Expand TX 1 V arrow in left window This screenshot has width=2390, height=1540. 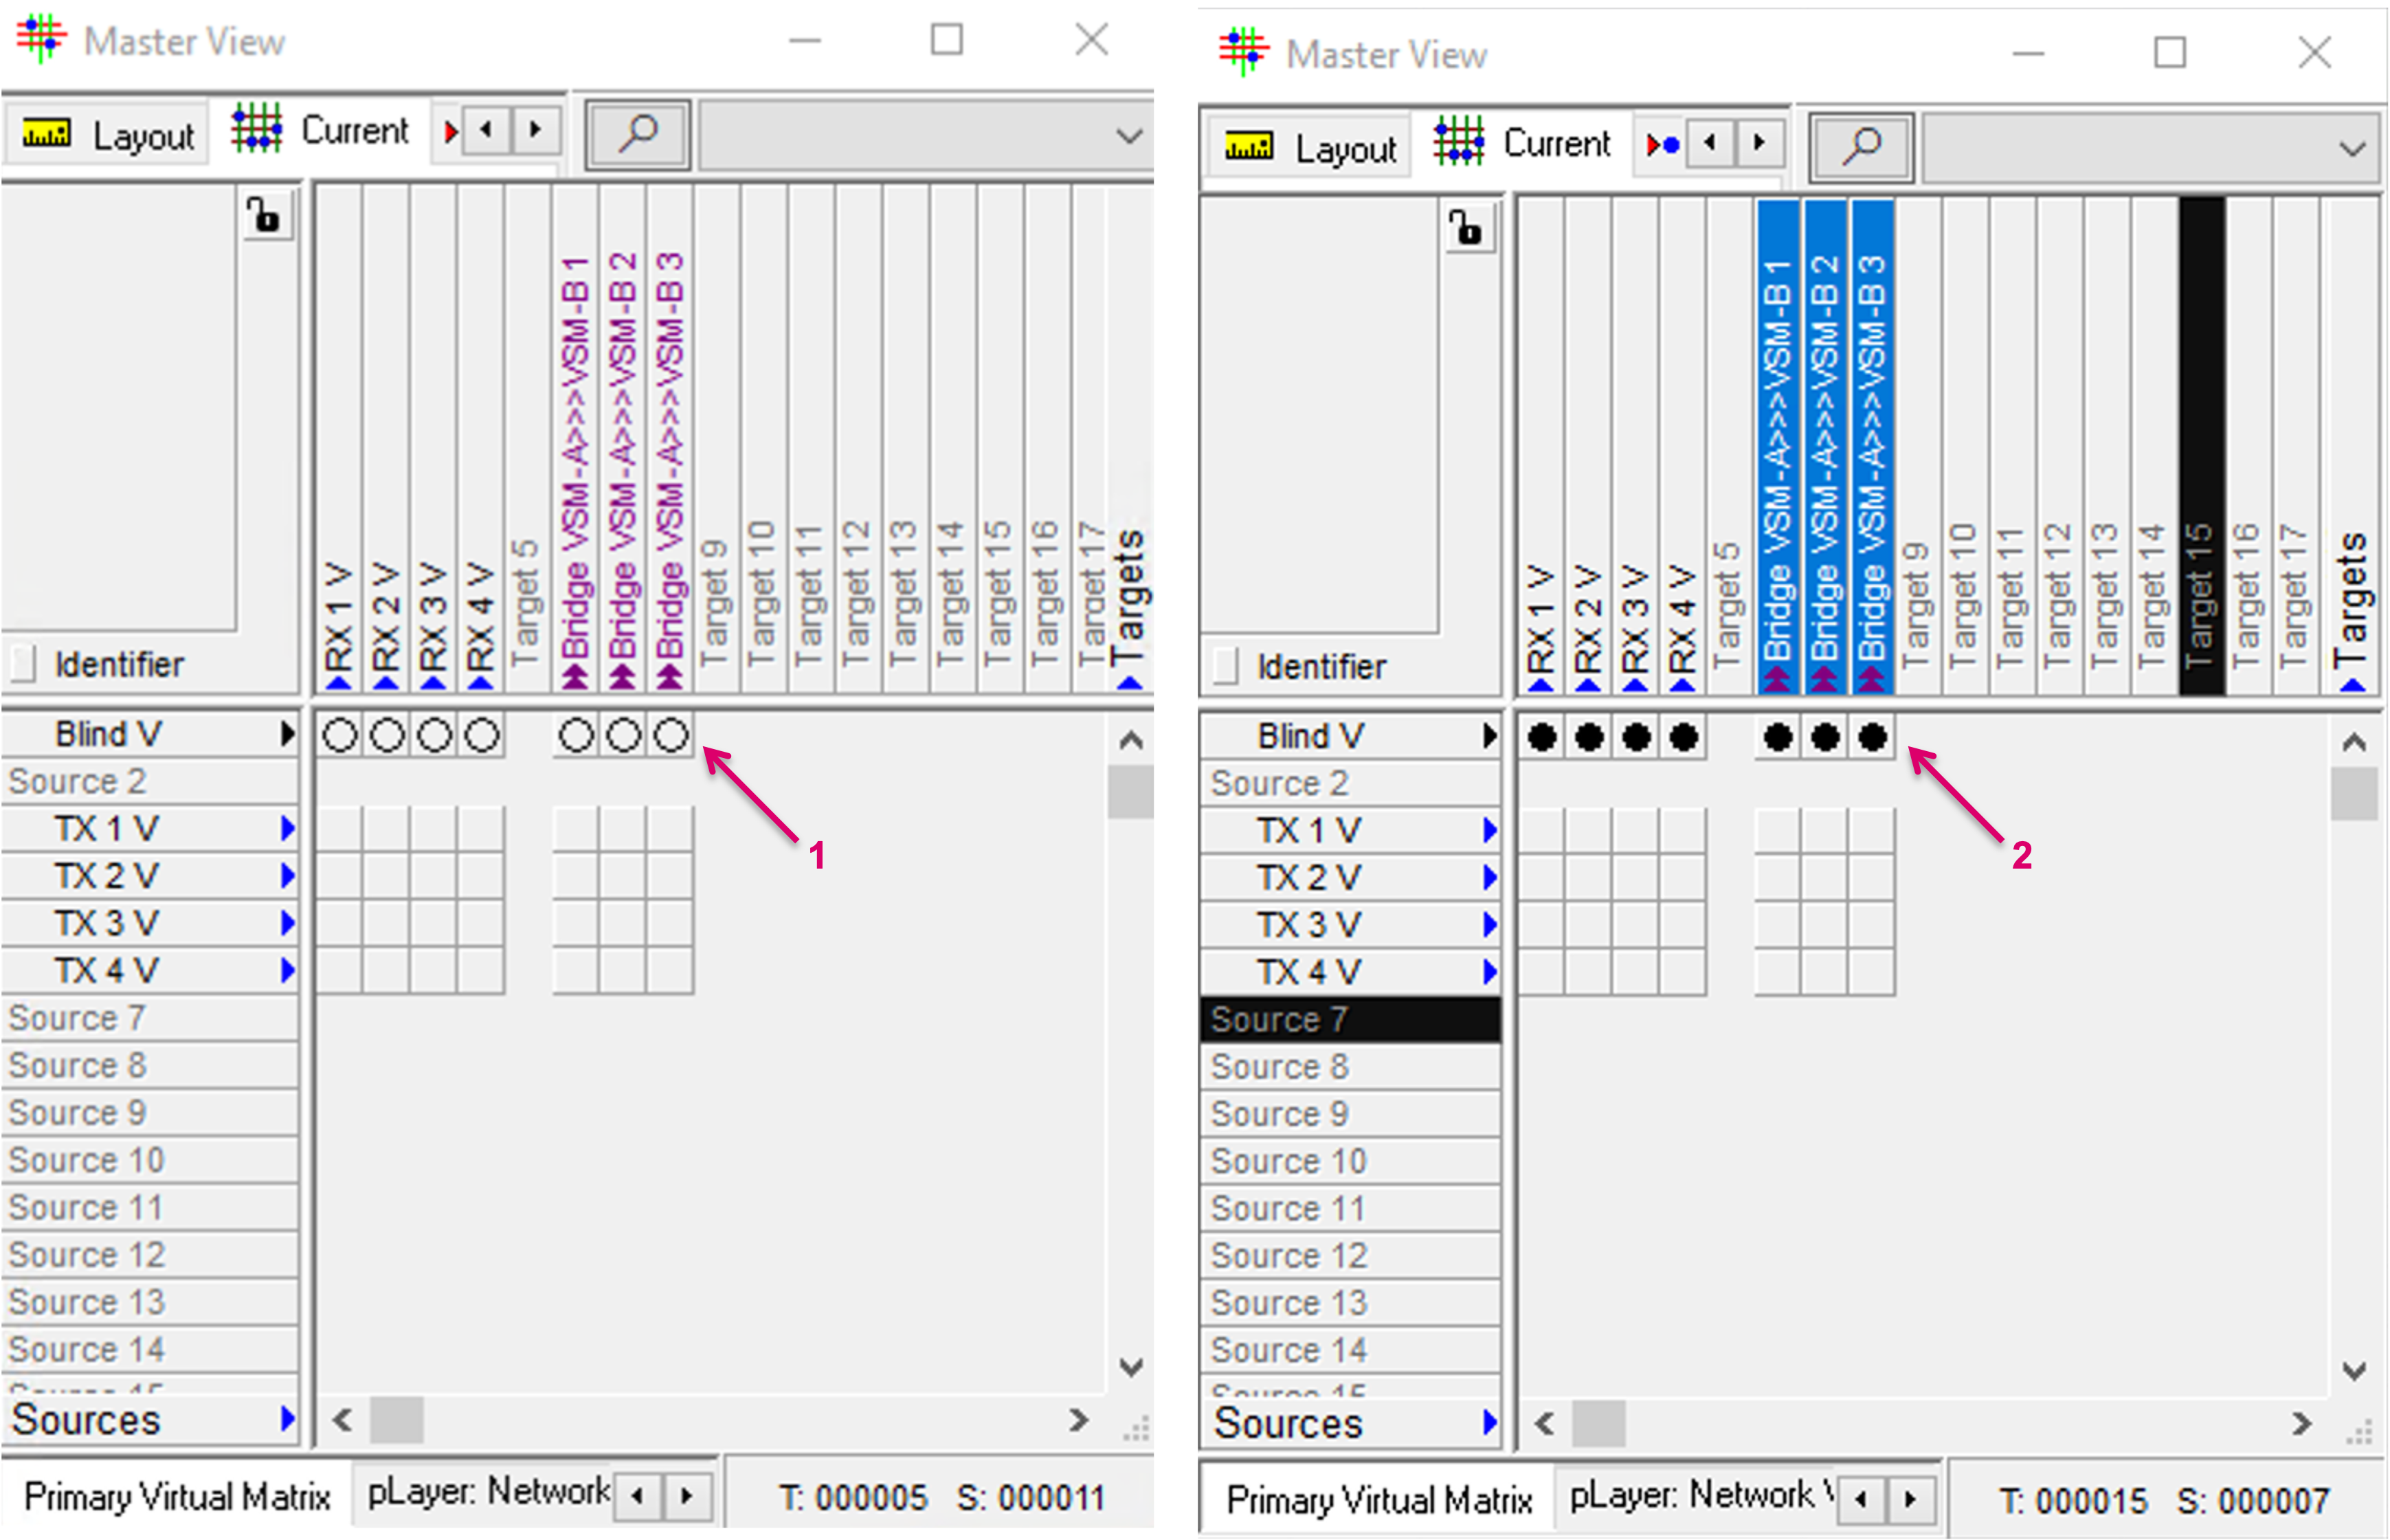[288, 828]
